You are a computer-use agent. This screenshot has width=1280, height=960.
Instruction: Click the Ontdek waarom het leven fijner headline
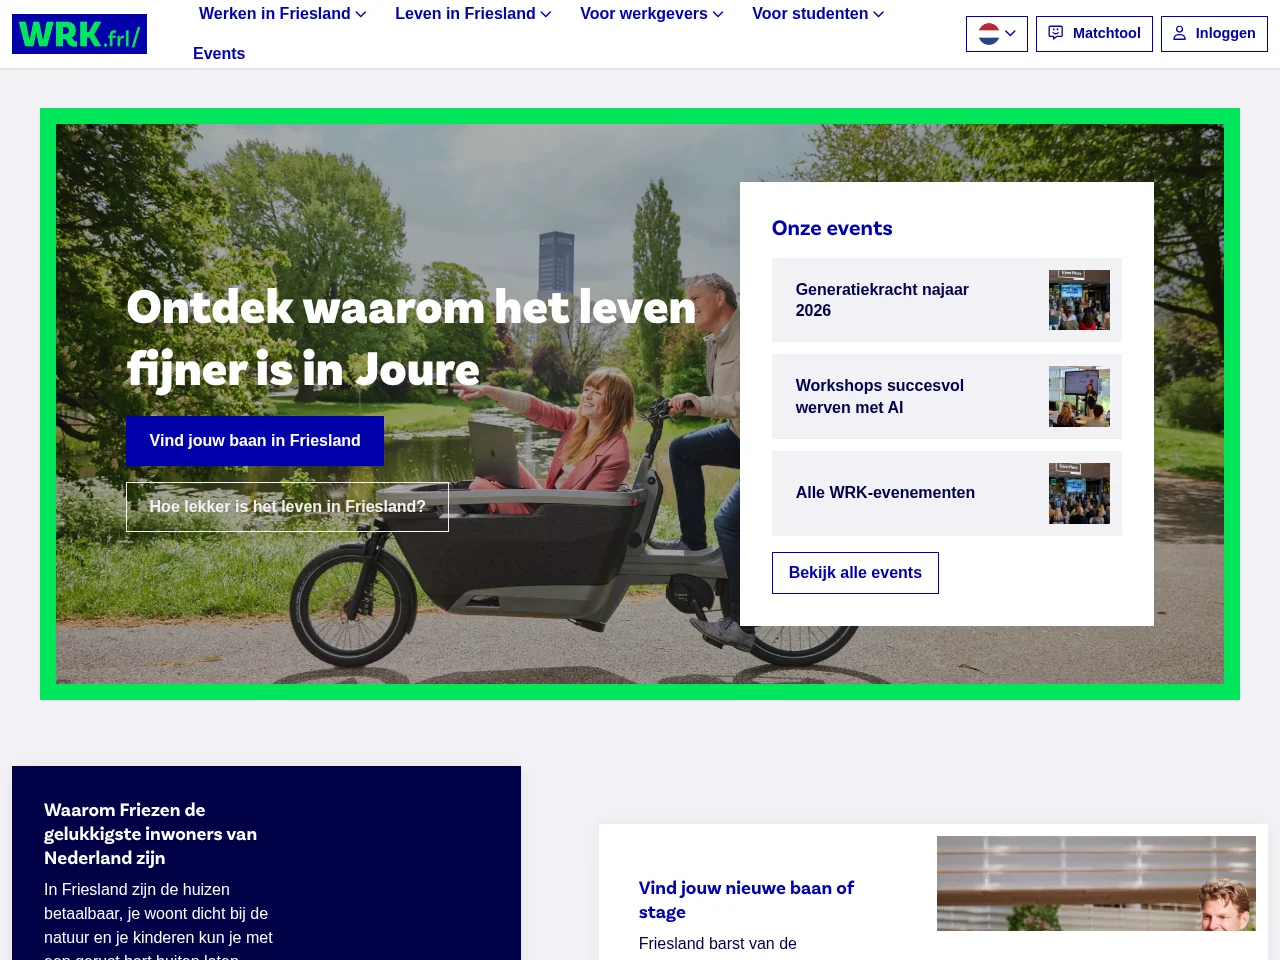[411, 338]
